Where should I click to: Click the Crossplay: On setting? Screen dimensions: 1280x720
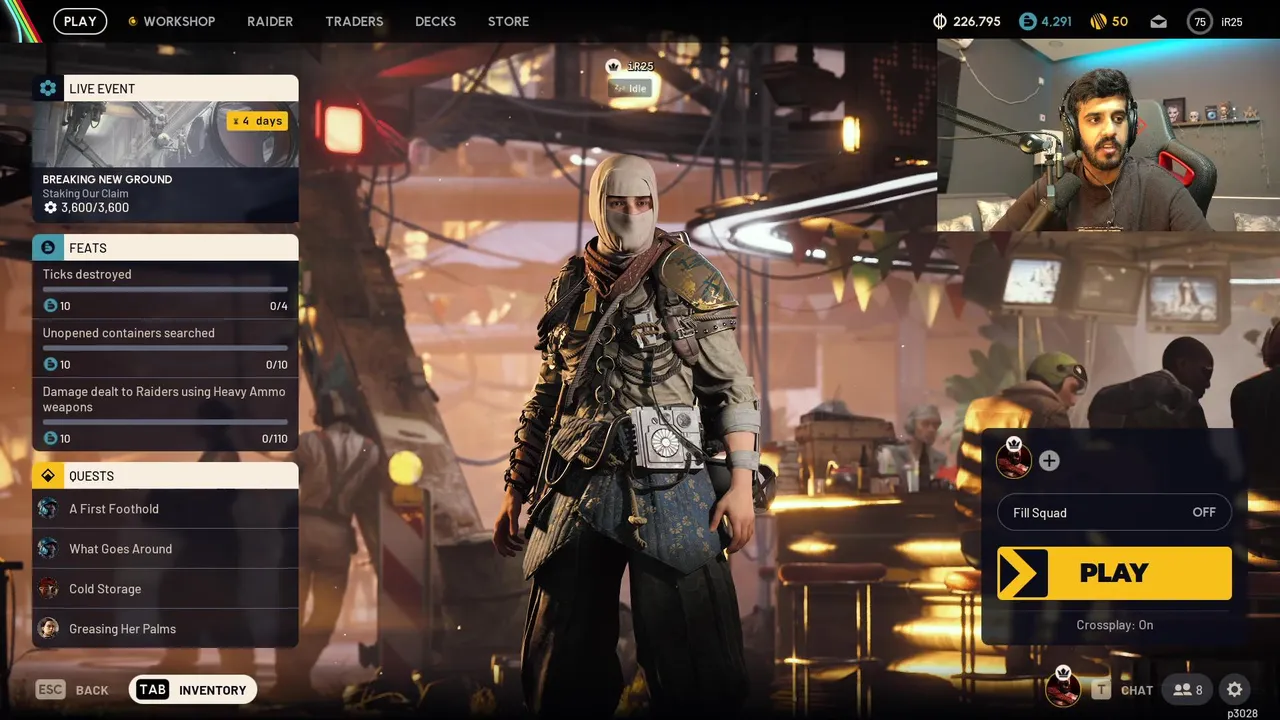[1114, 625]
